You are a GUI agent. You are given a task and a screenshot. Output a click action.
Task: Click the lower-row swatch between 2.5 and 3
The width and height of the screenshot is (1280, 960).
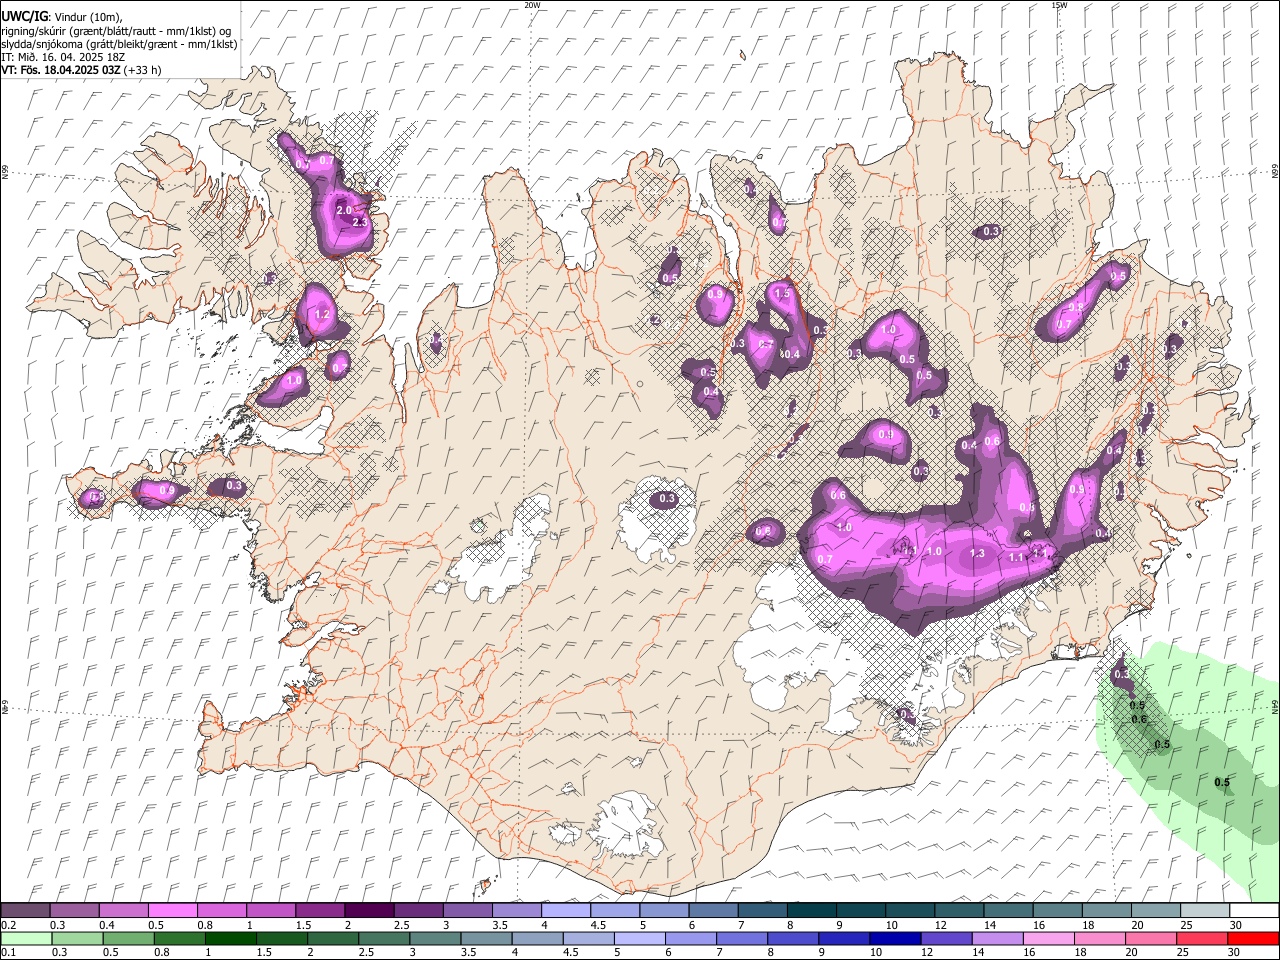coord(383,938)
